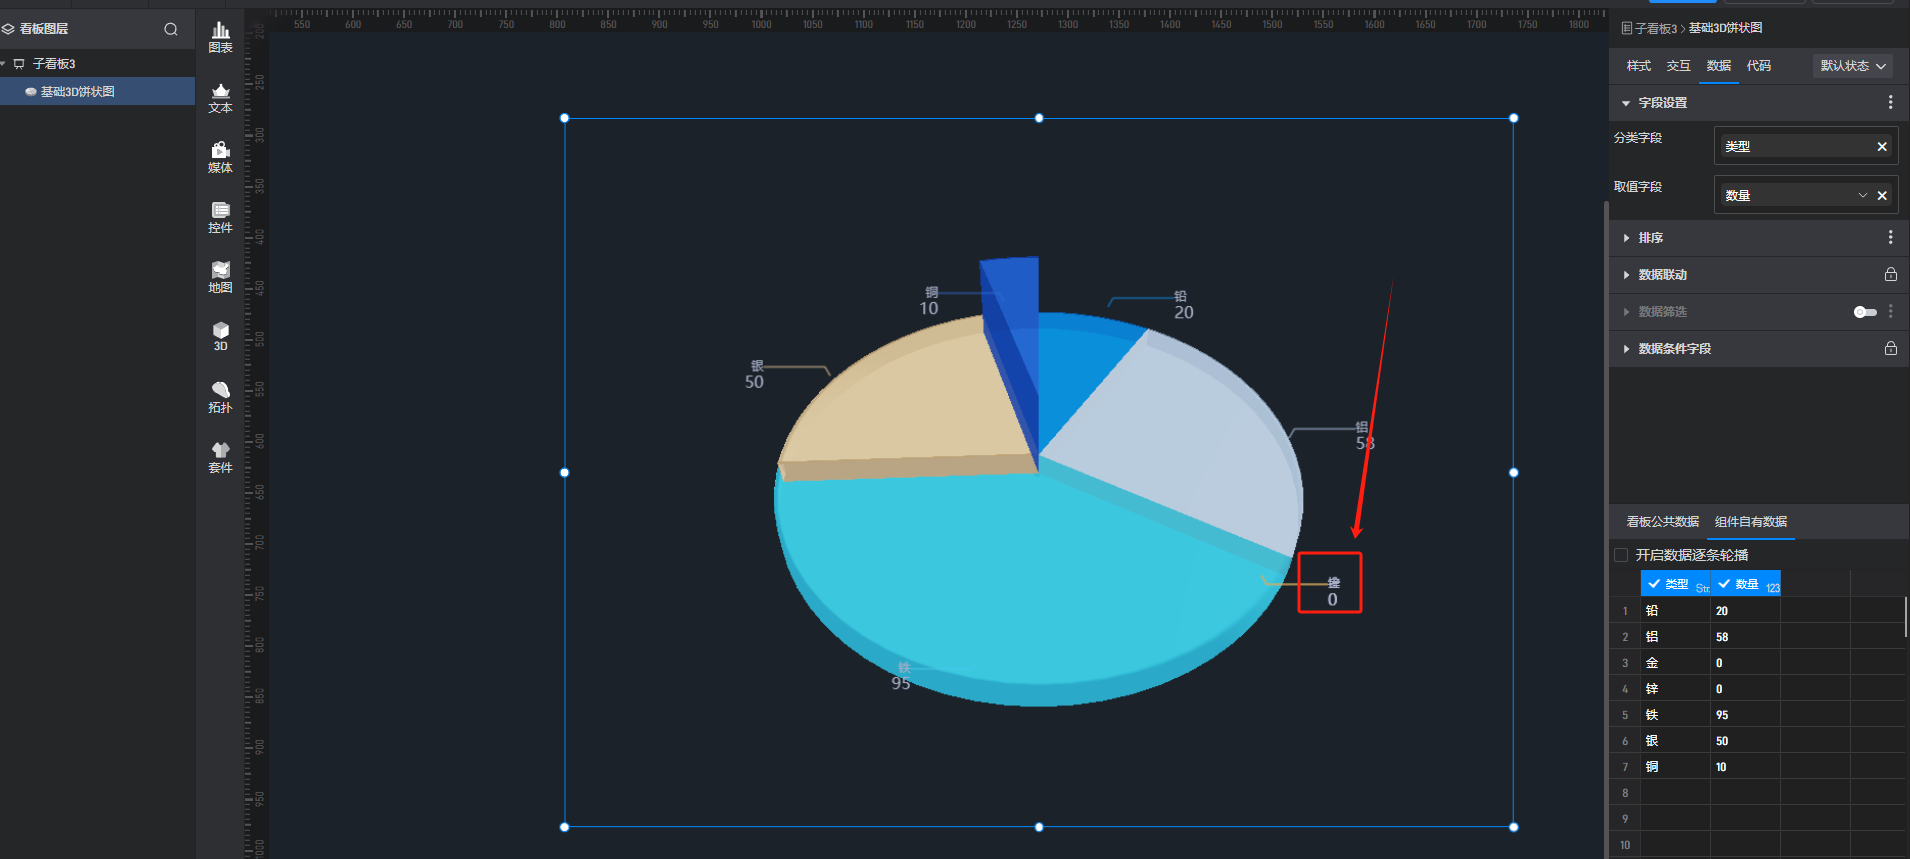Switch to the 交互 tab

coord(1678,66)
